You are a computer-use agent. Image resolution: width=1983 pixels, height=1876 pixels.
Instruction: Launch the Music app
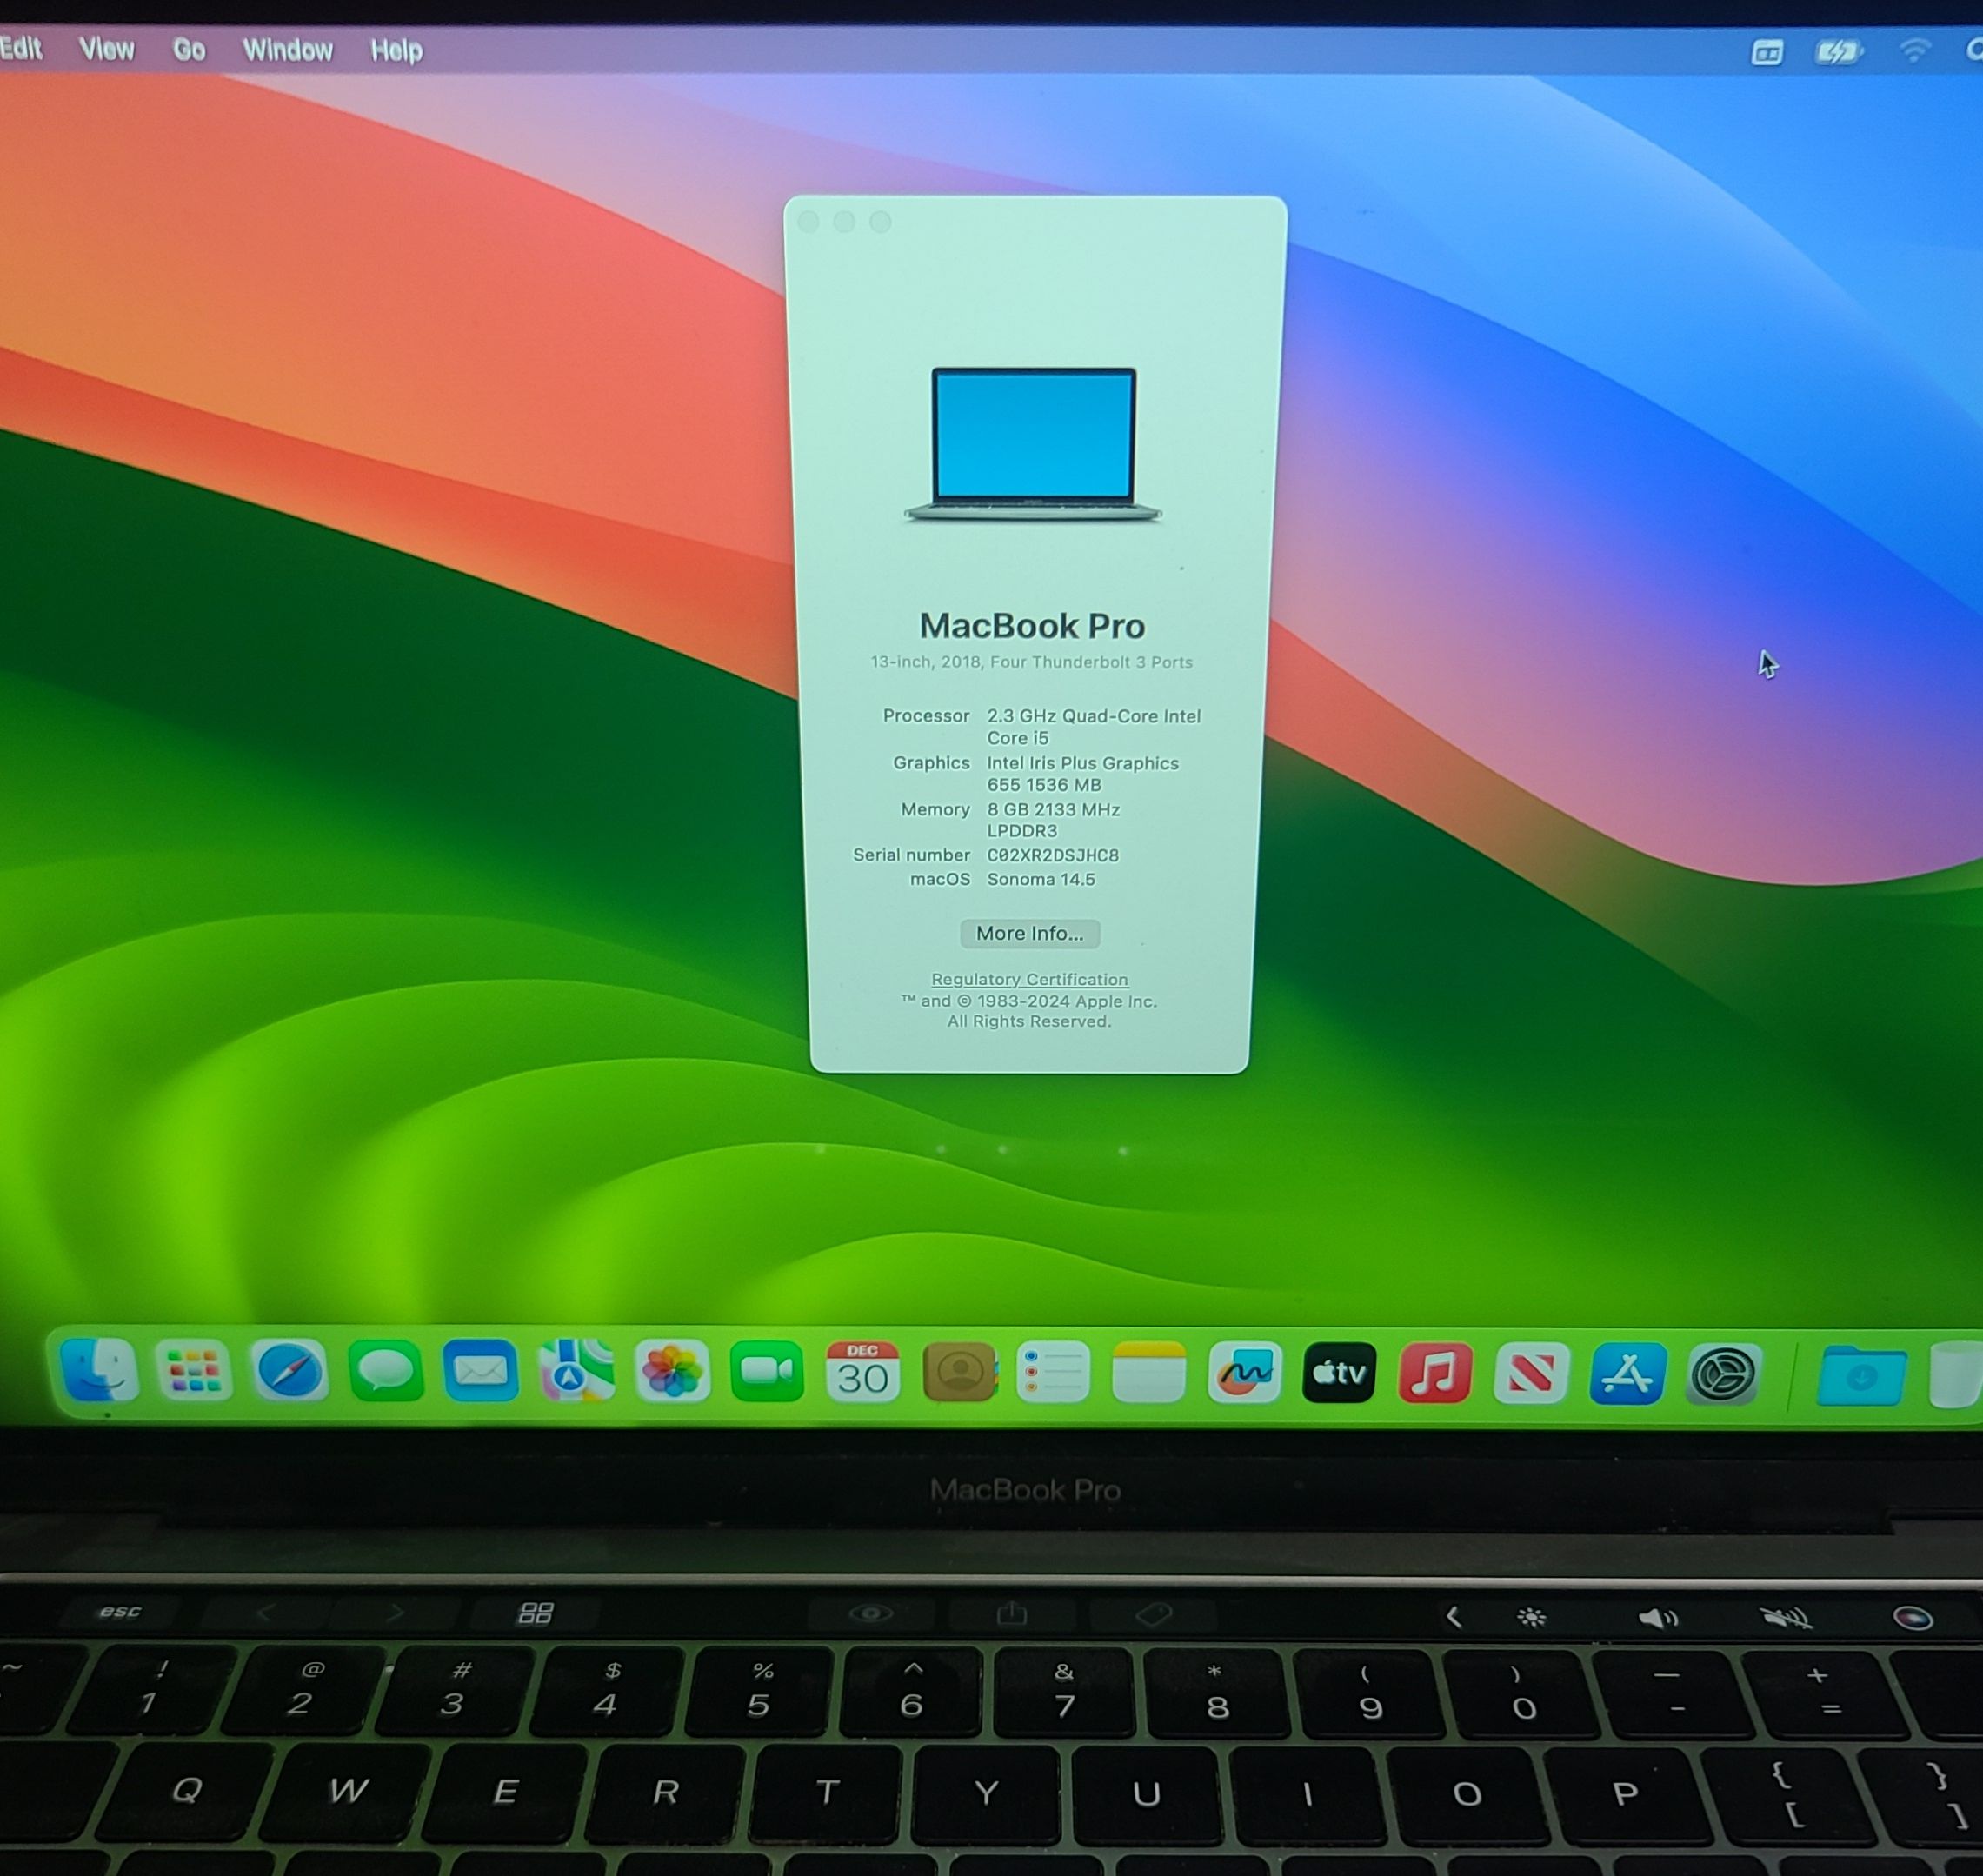pos(1436,1373)
